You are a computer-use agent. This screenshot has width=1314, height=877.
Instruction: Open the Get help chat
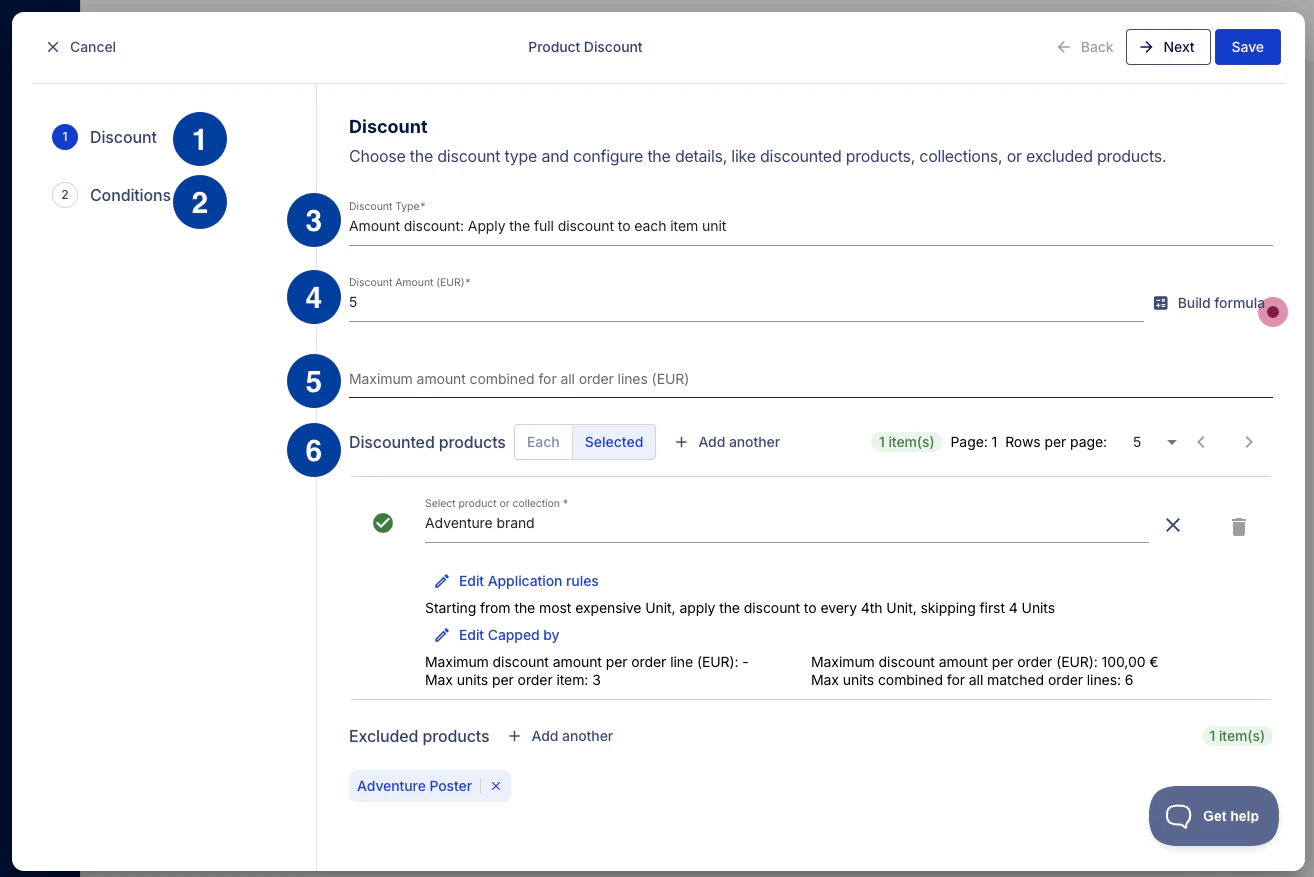tap(1214, 816)
